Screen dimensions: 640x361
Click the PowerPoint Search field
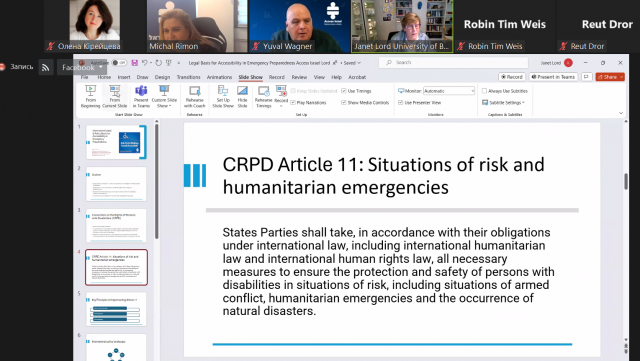453,62
